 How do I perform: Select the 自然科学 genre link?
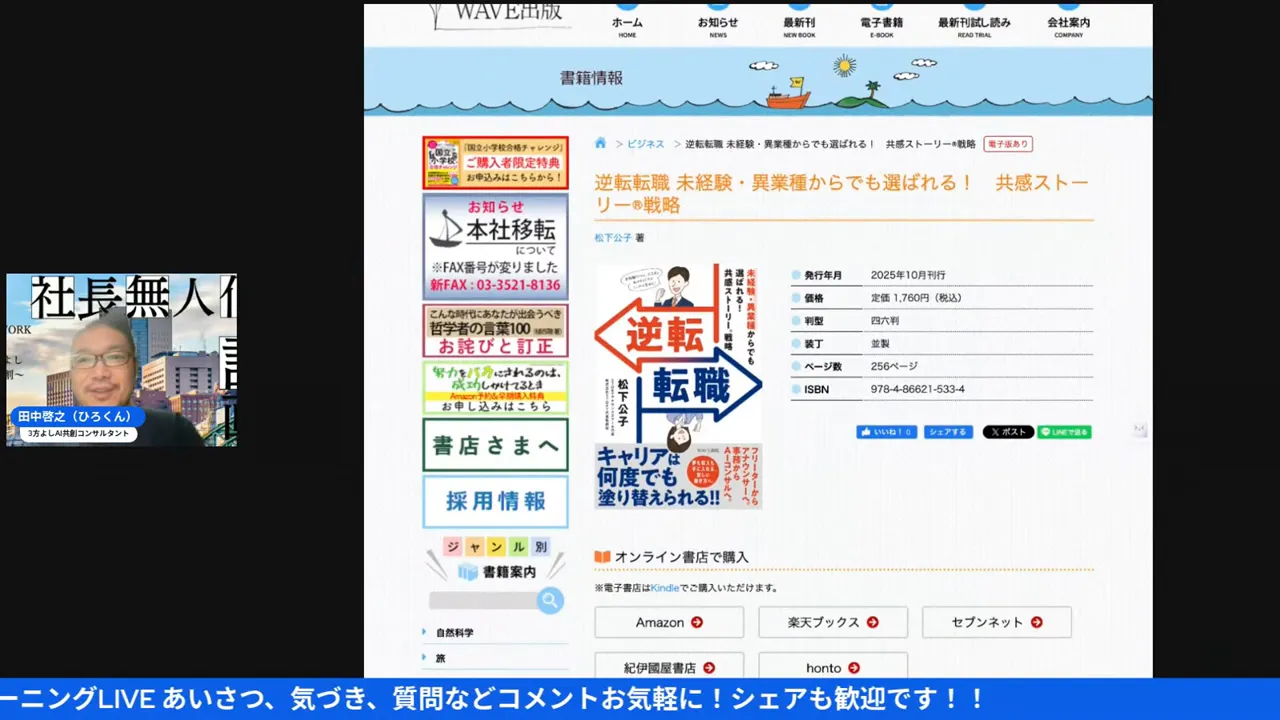(455, 633)
